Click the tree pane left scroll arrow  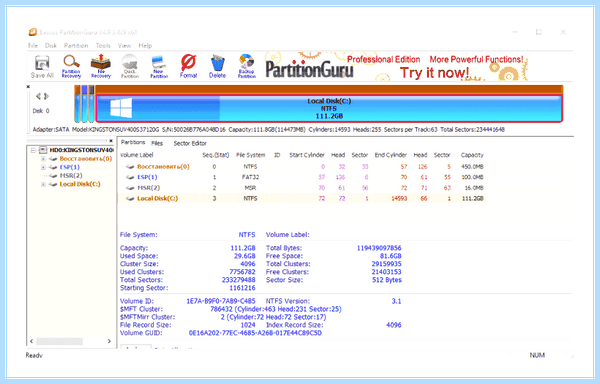click(31, 341)
